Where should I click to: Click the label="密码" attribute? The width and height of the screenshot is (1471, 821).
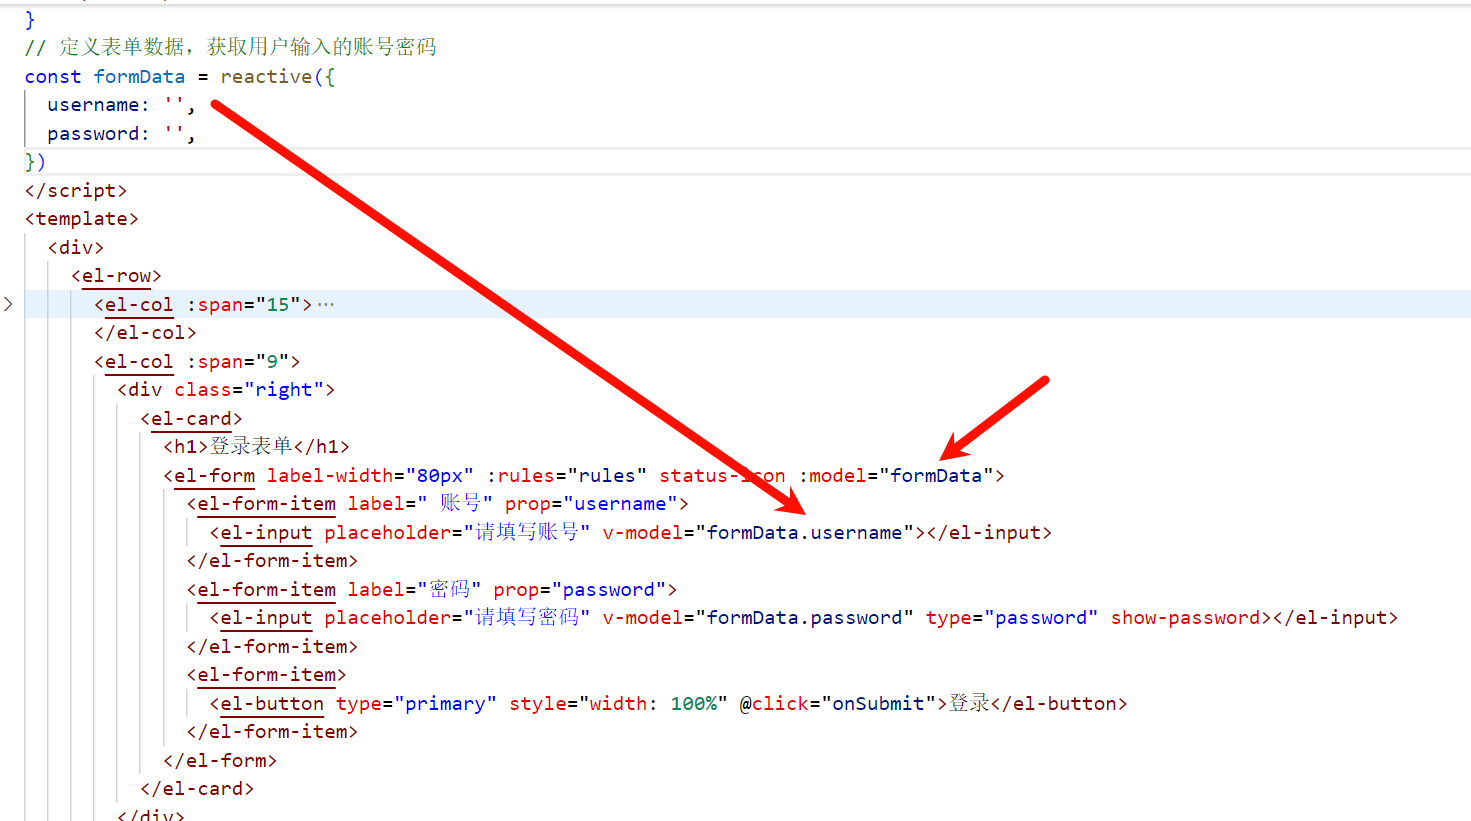(x=415, y=589)
